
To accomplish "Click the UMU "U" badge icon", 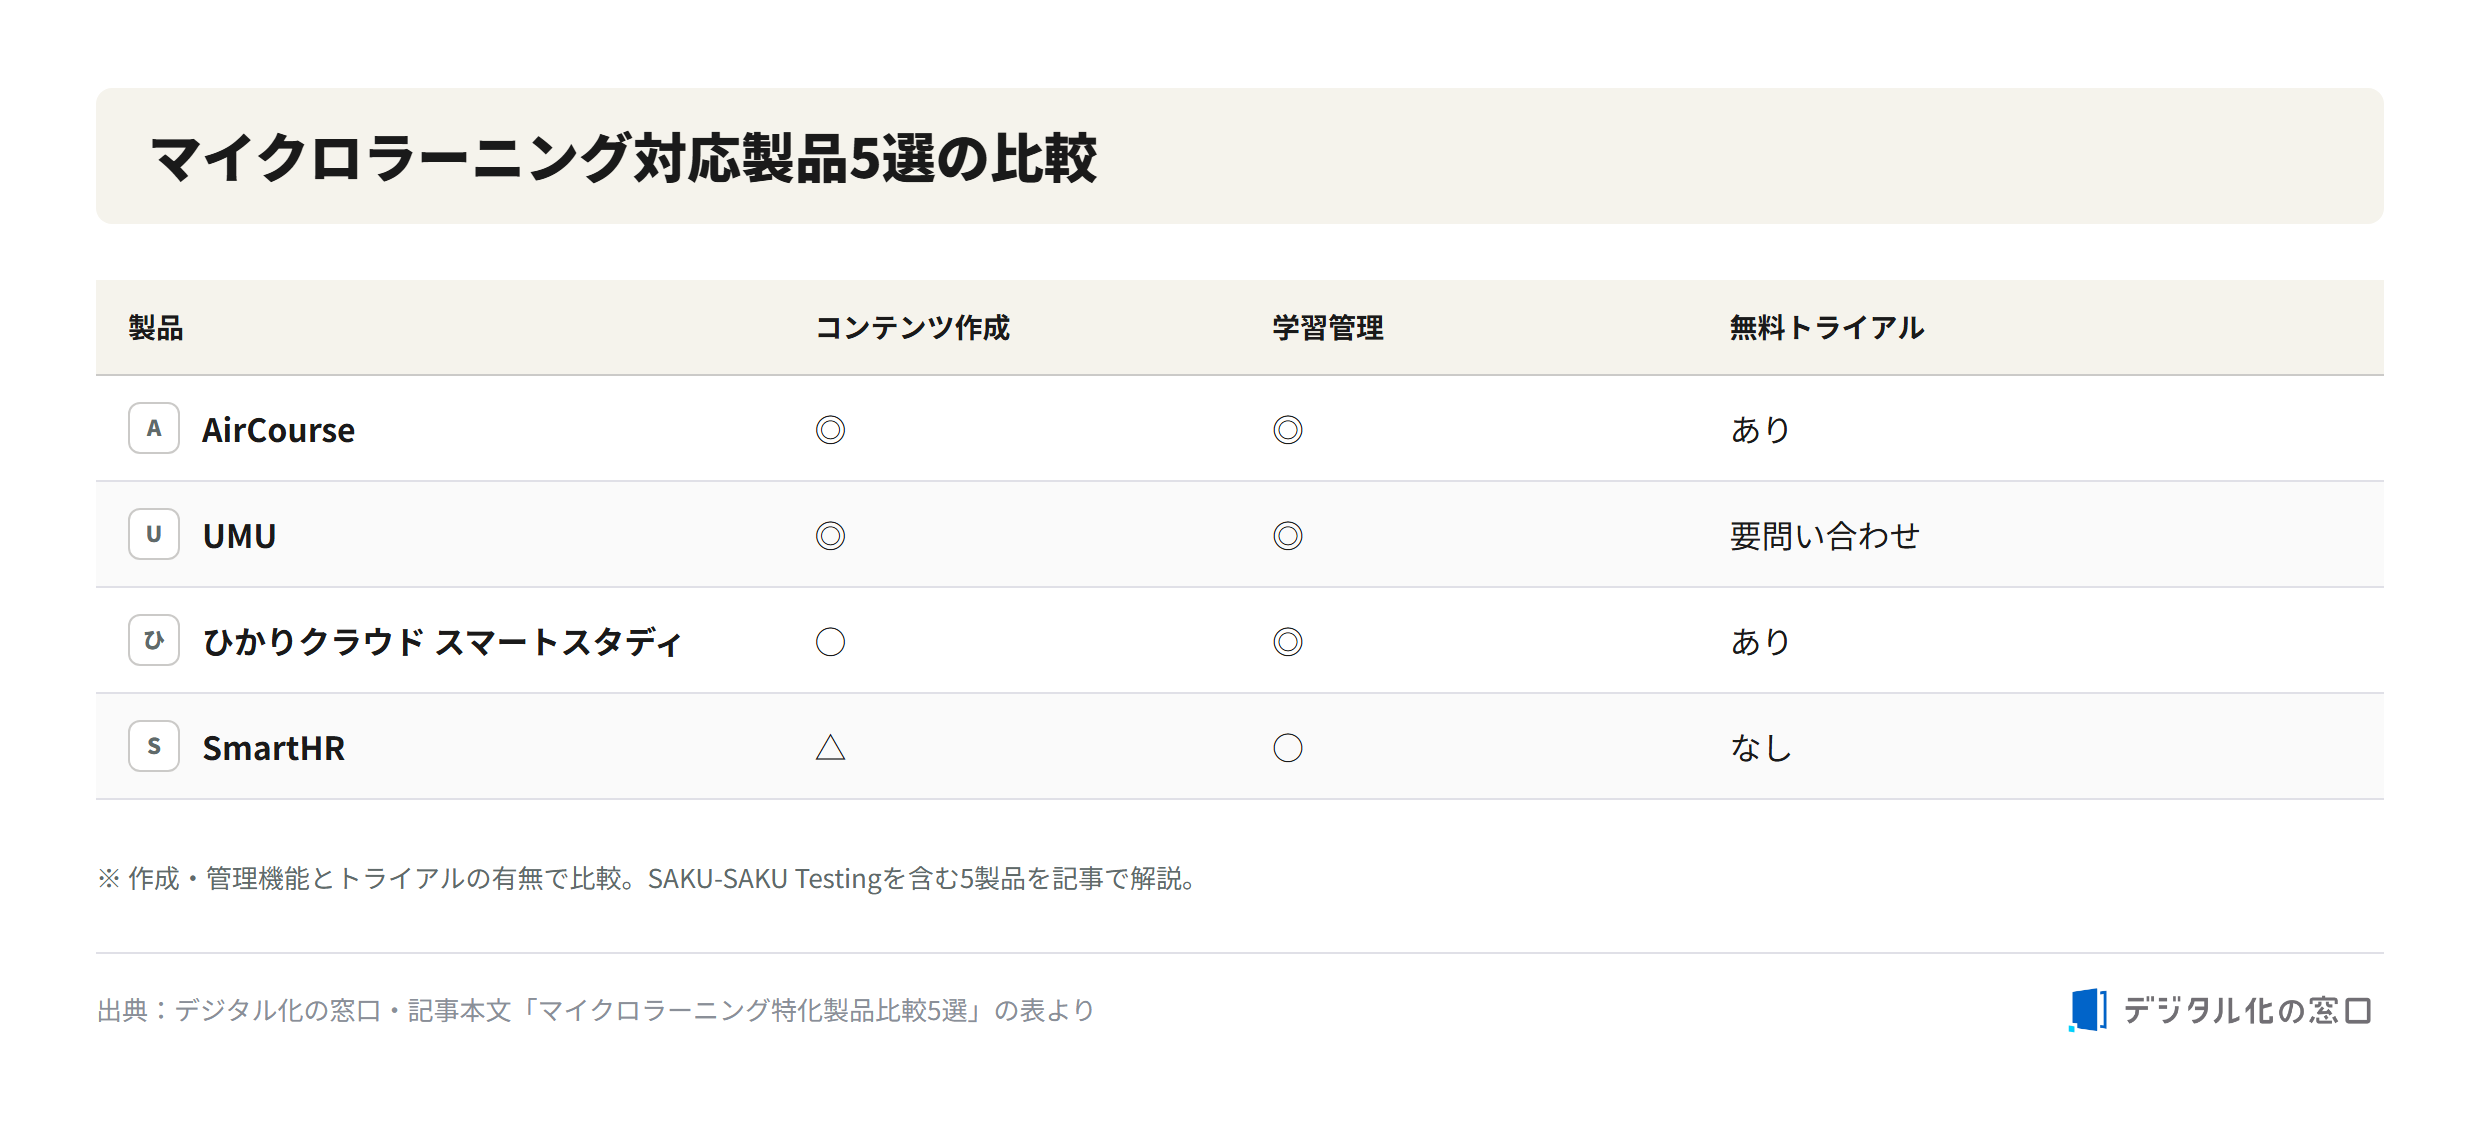I will (x=154, y=534).
